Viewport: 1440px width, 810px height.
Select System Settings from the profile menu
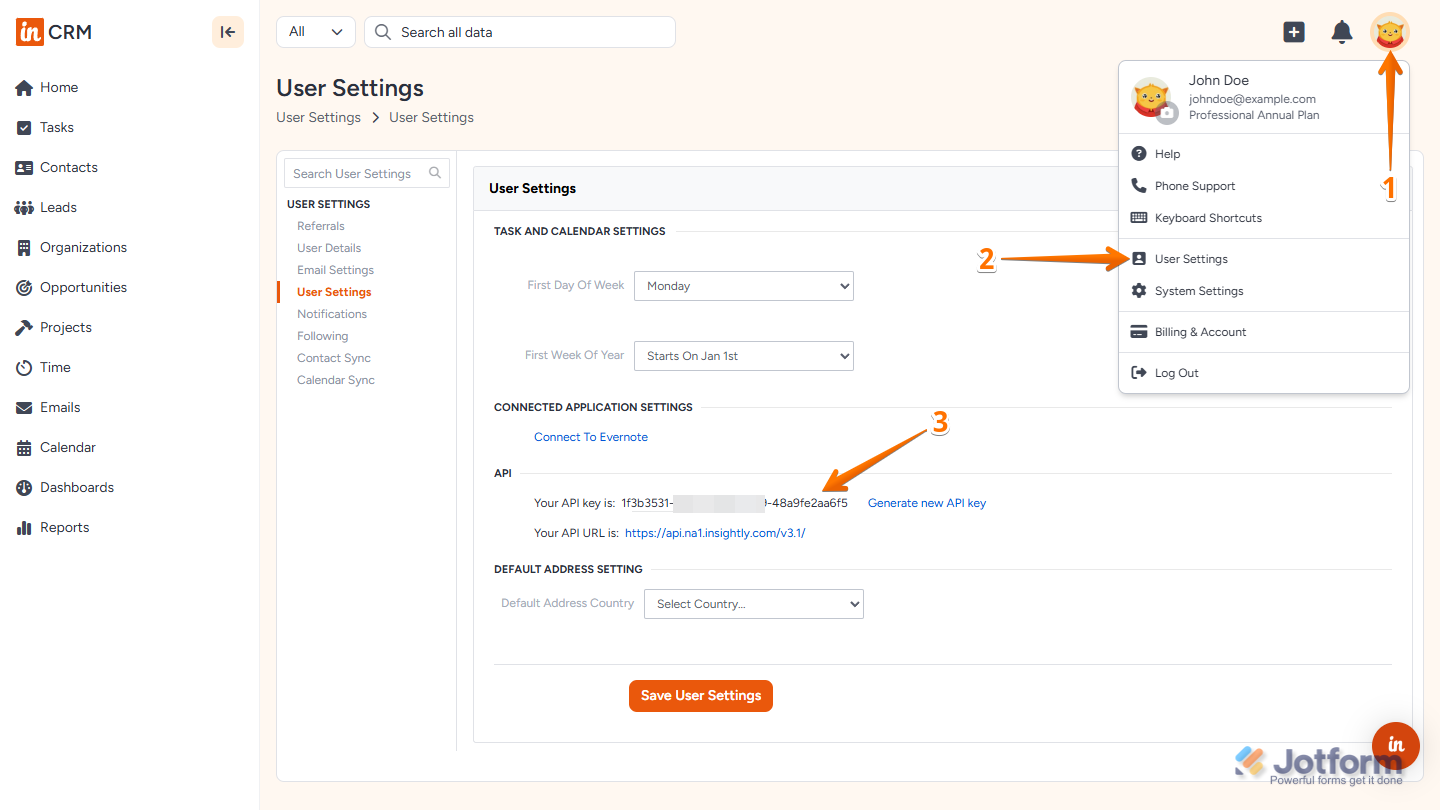(1197, 291)
